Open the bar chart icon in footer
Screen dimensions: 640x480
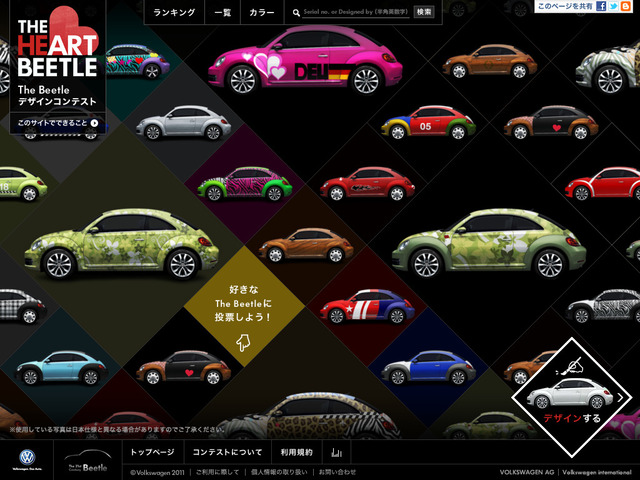(x=337, y=452)
